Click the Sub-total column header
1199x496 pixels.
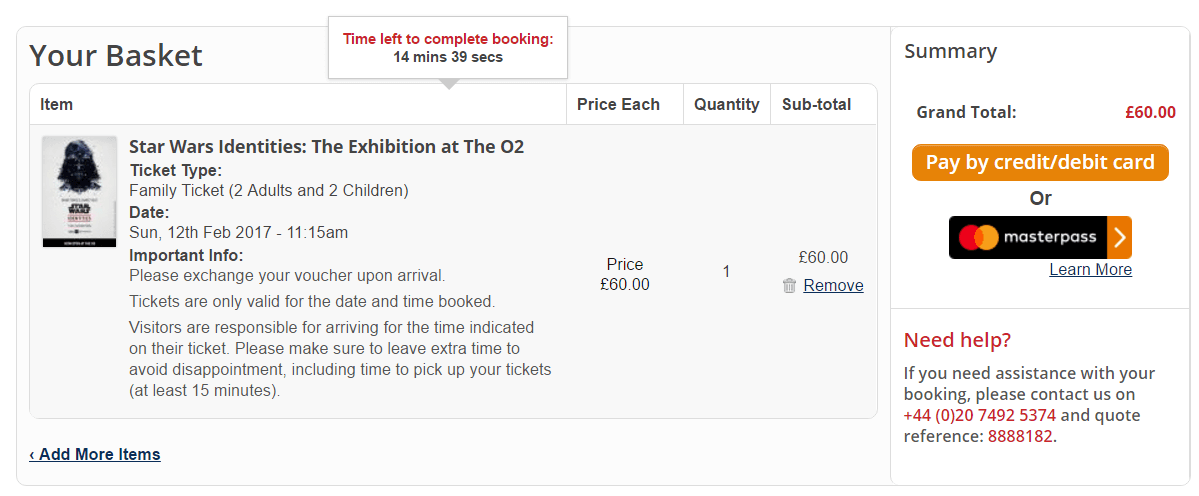click(x=816, y=105)
